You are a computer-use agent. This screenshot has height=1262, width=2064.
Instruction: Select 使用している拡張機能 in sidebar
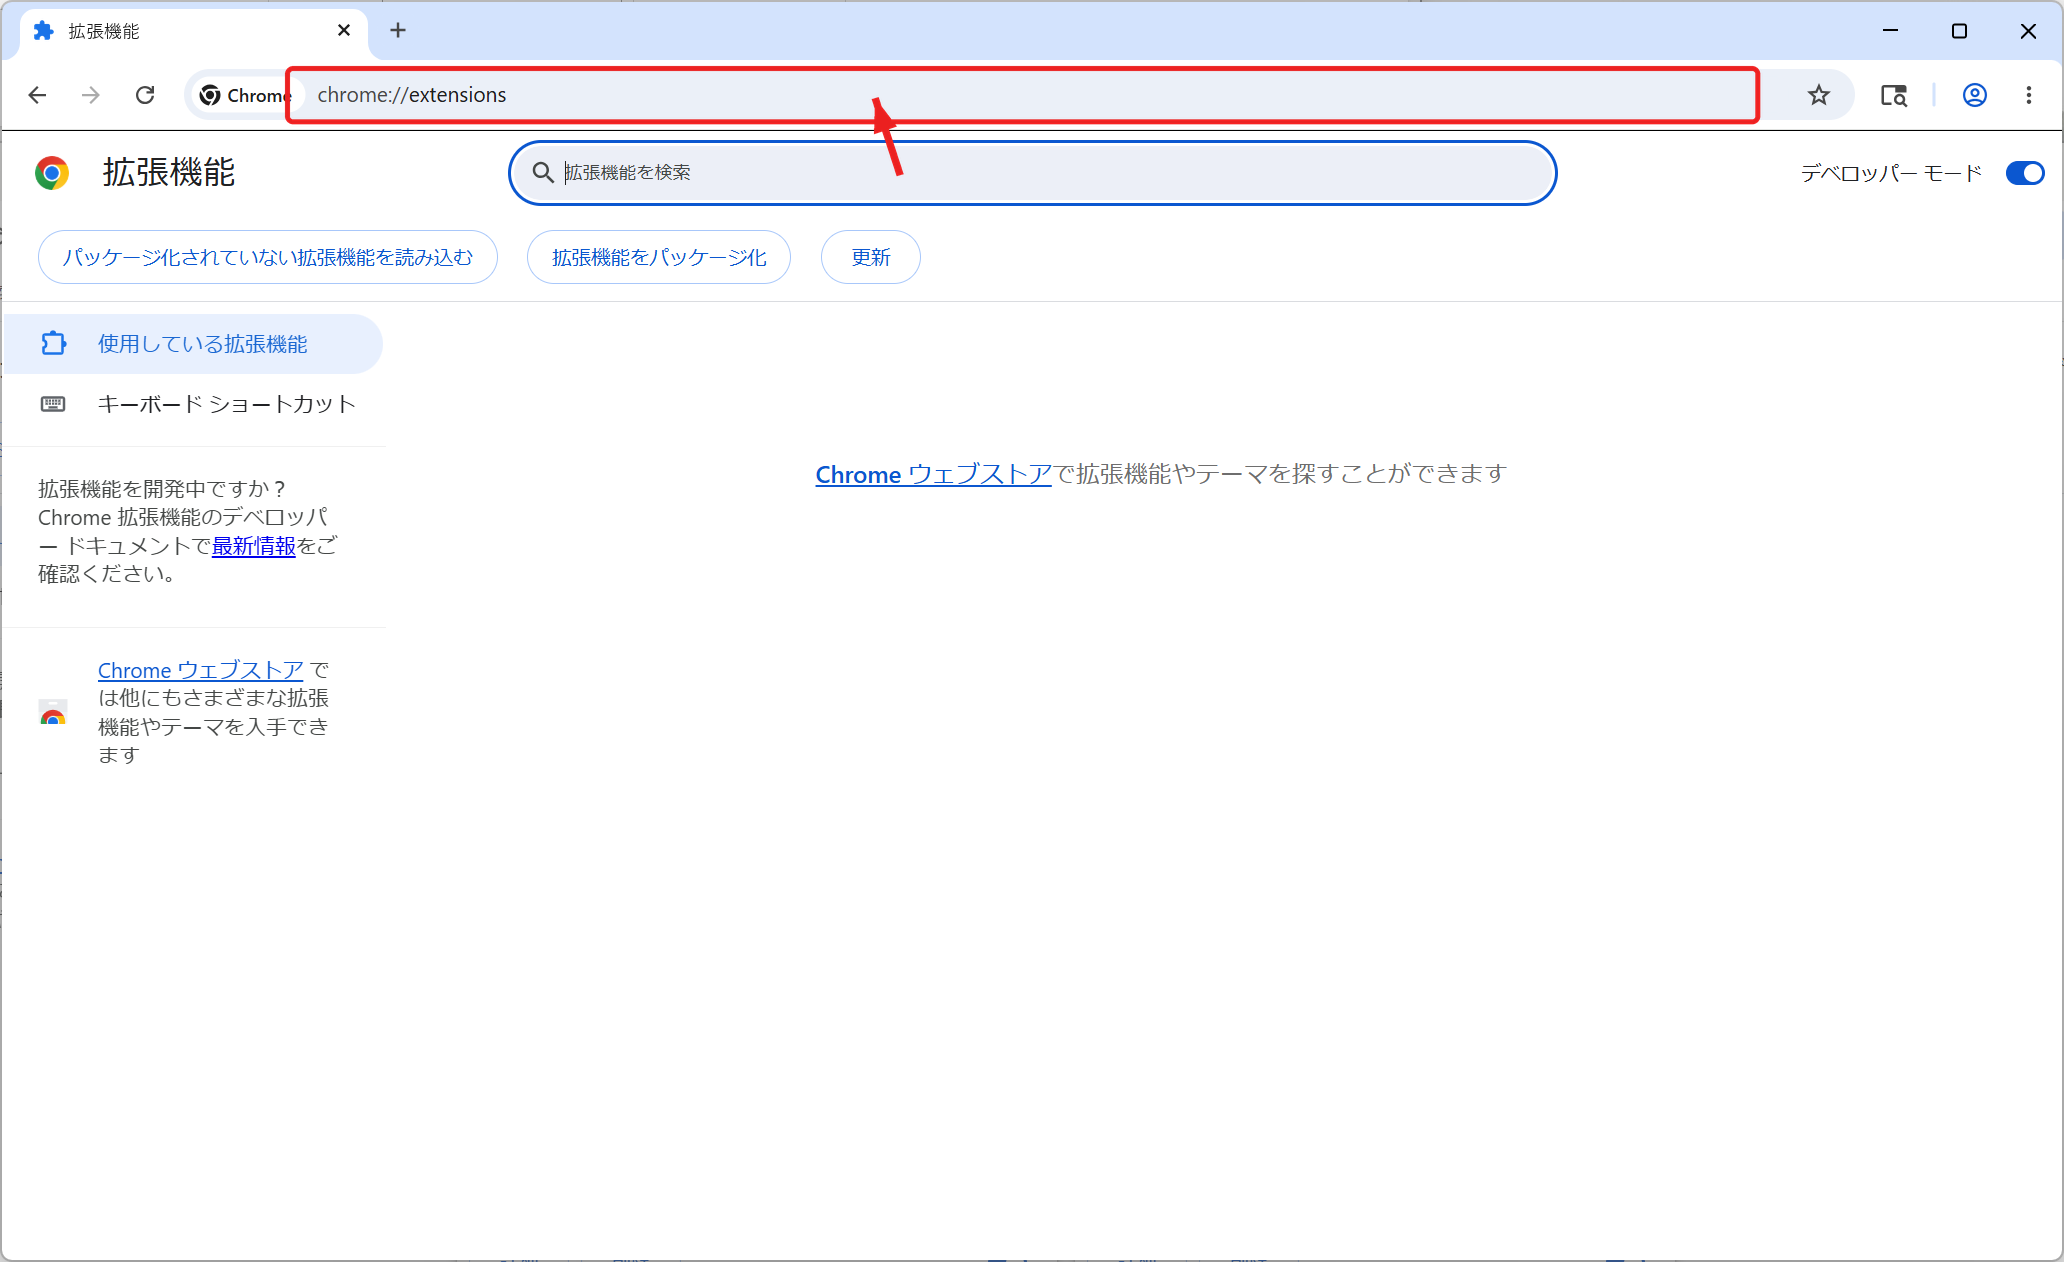[x=194, y=344]
